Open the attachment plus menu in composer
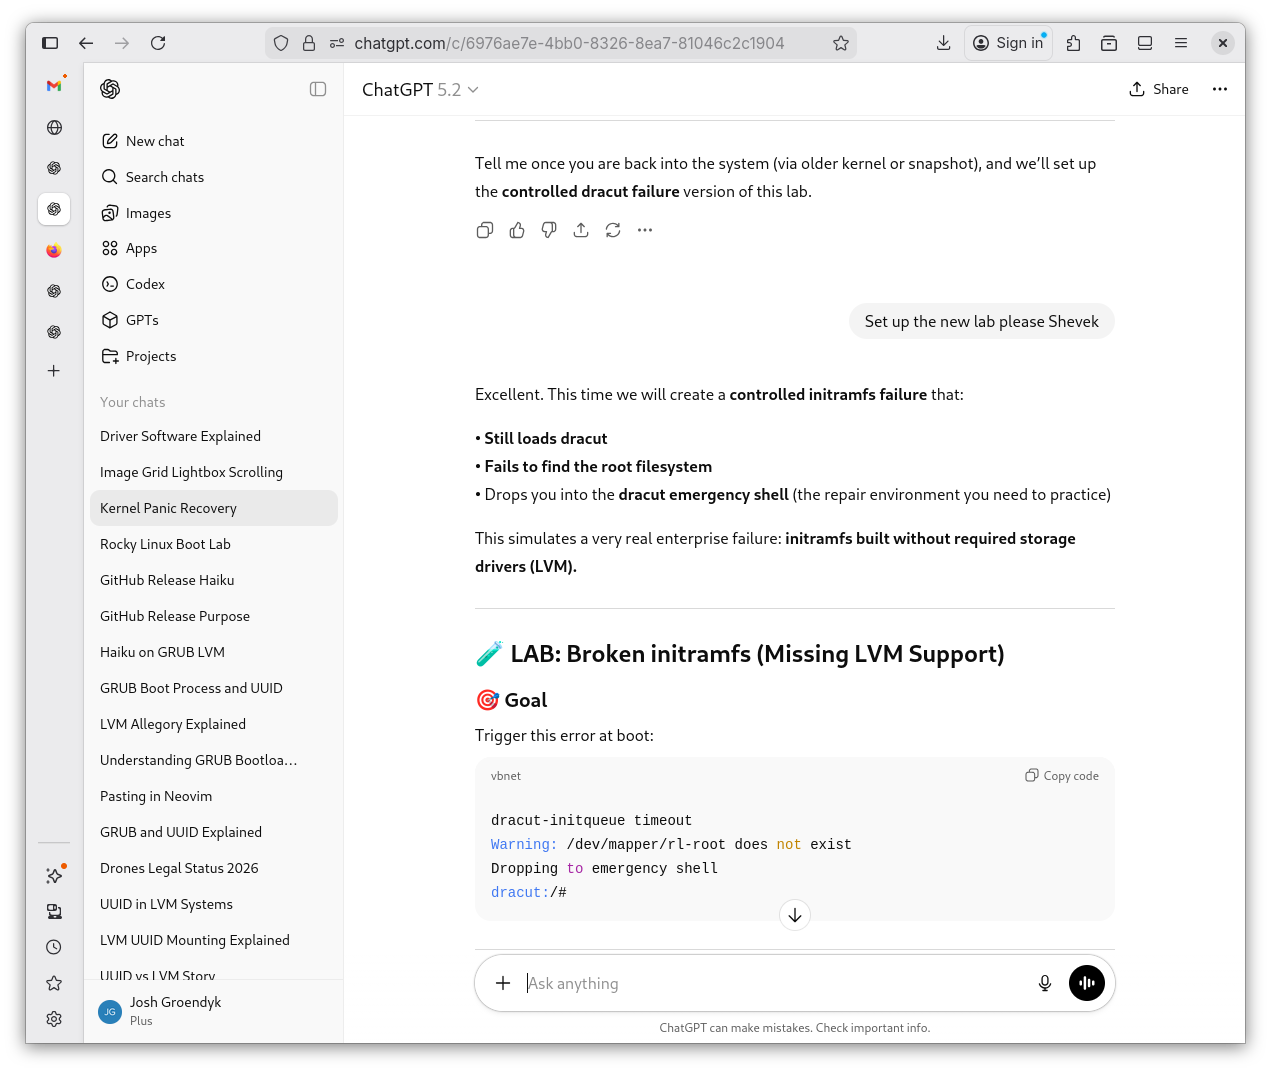Image resolution: width=1271 pixels, height=1072 pixels. [503, 983]
